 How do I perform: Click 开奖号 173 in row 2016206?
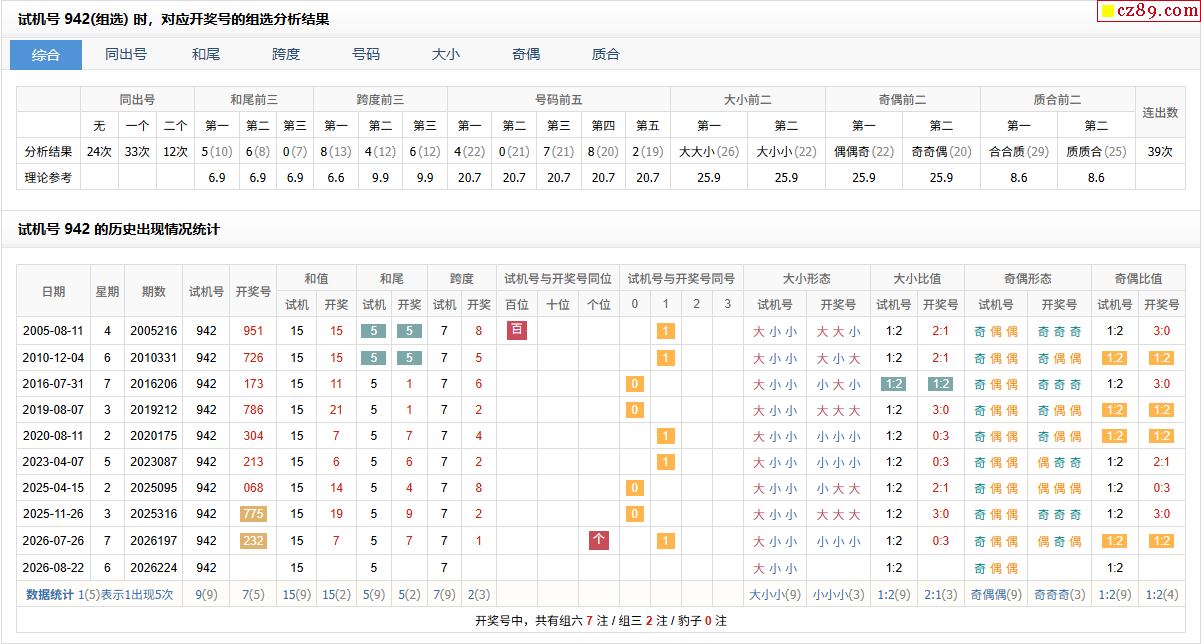click(253, 384)
